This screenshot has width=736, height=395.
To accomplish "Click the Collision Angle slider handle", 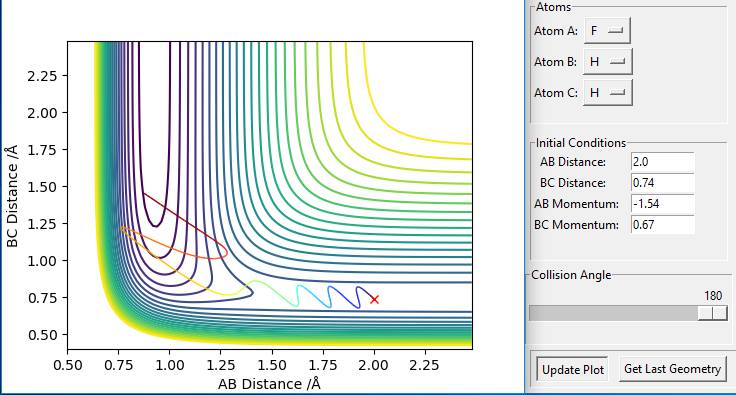I will (713, 313).
